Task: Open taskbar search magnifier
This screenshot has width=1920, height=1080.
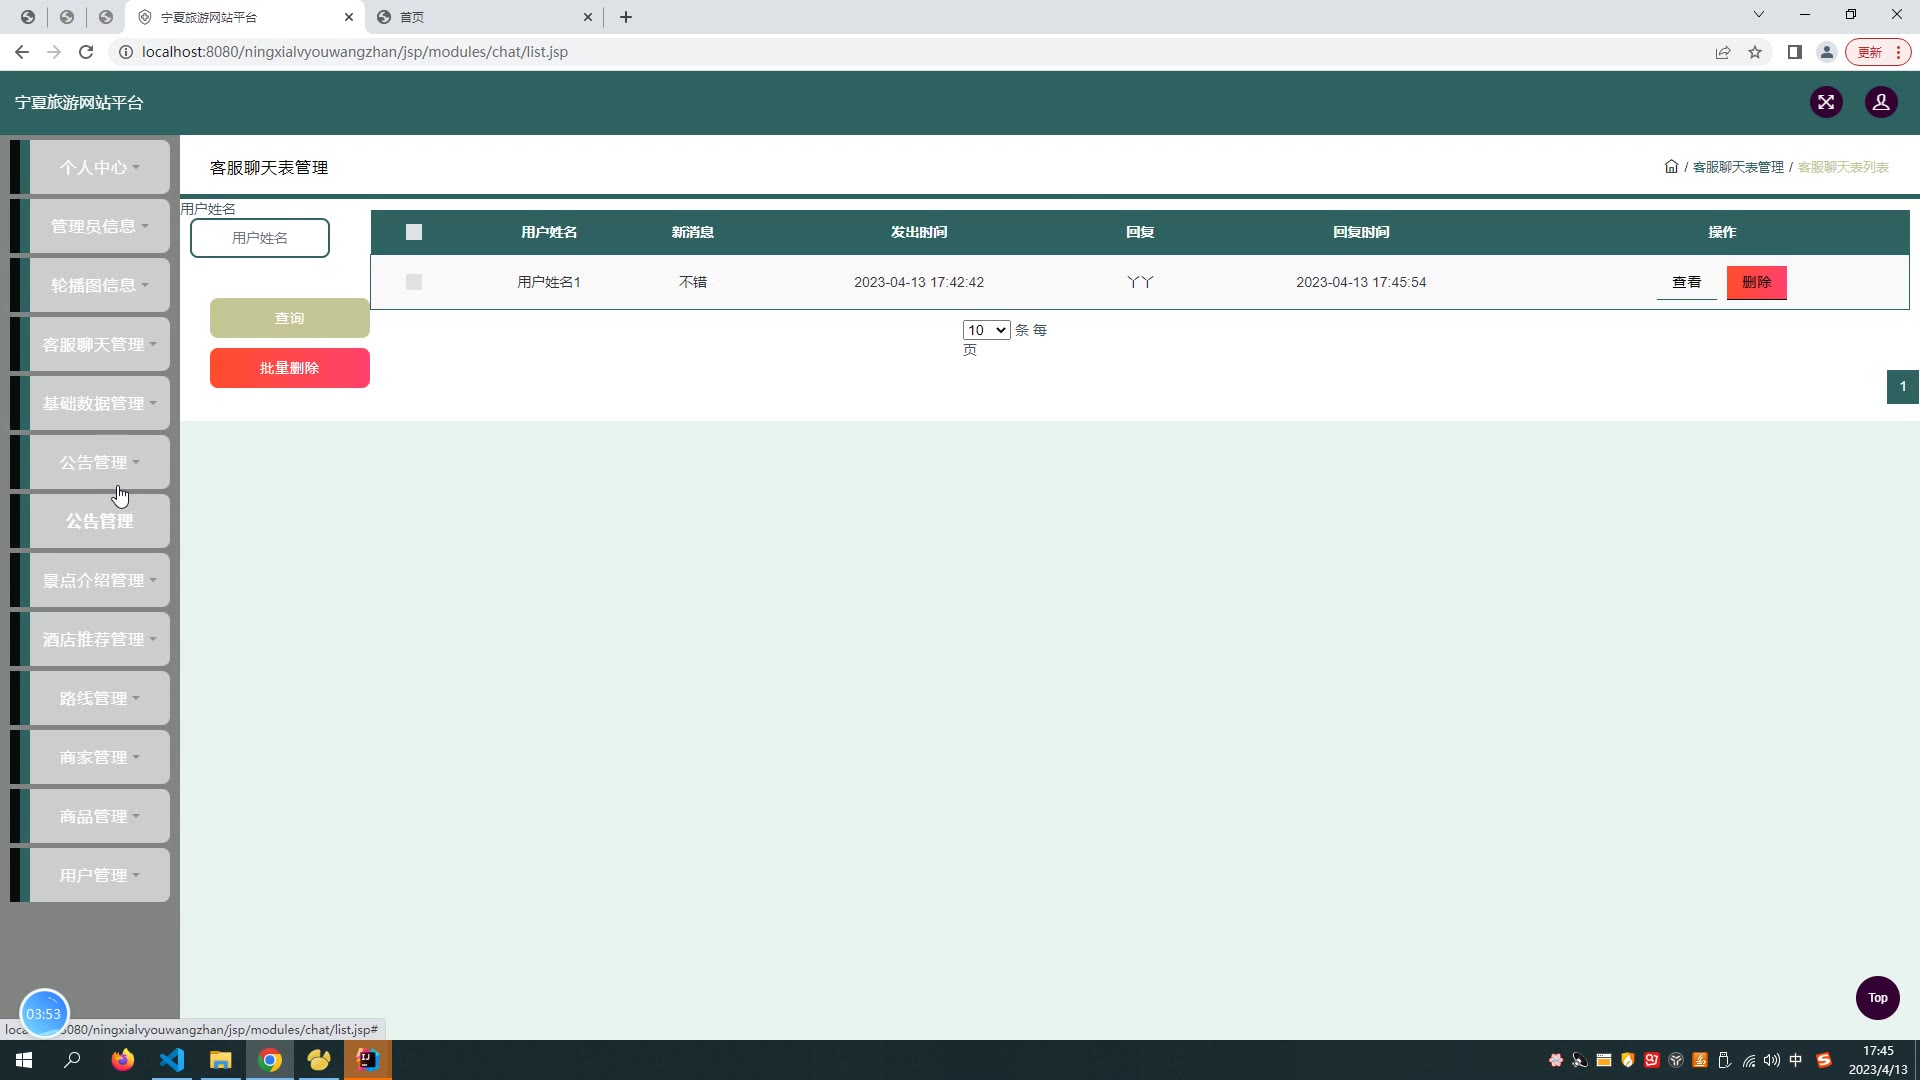Action: pyautogui.click(x=72, y=1060)
